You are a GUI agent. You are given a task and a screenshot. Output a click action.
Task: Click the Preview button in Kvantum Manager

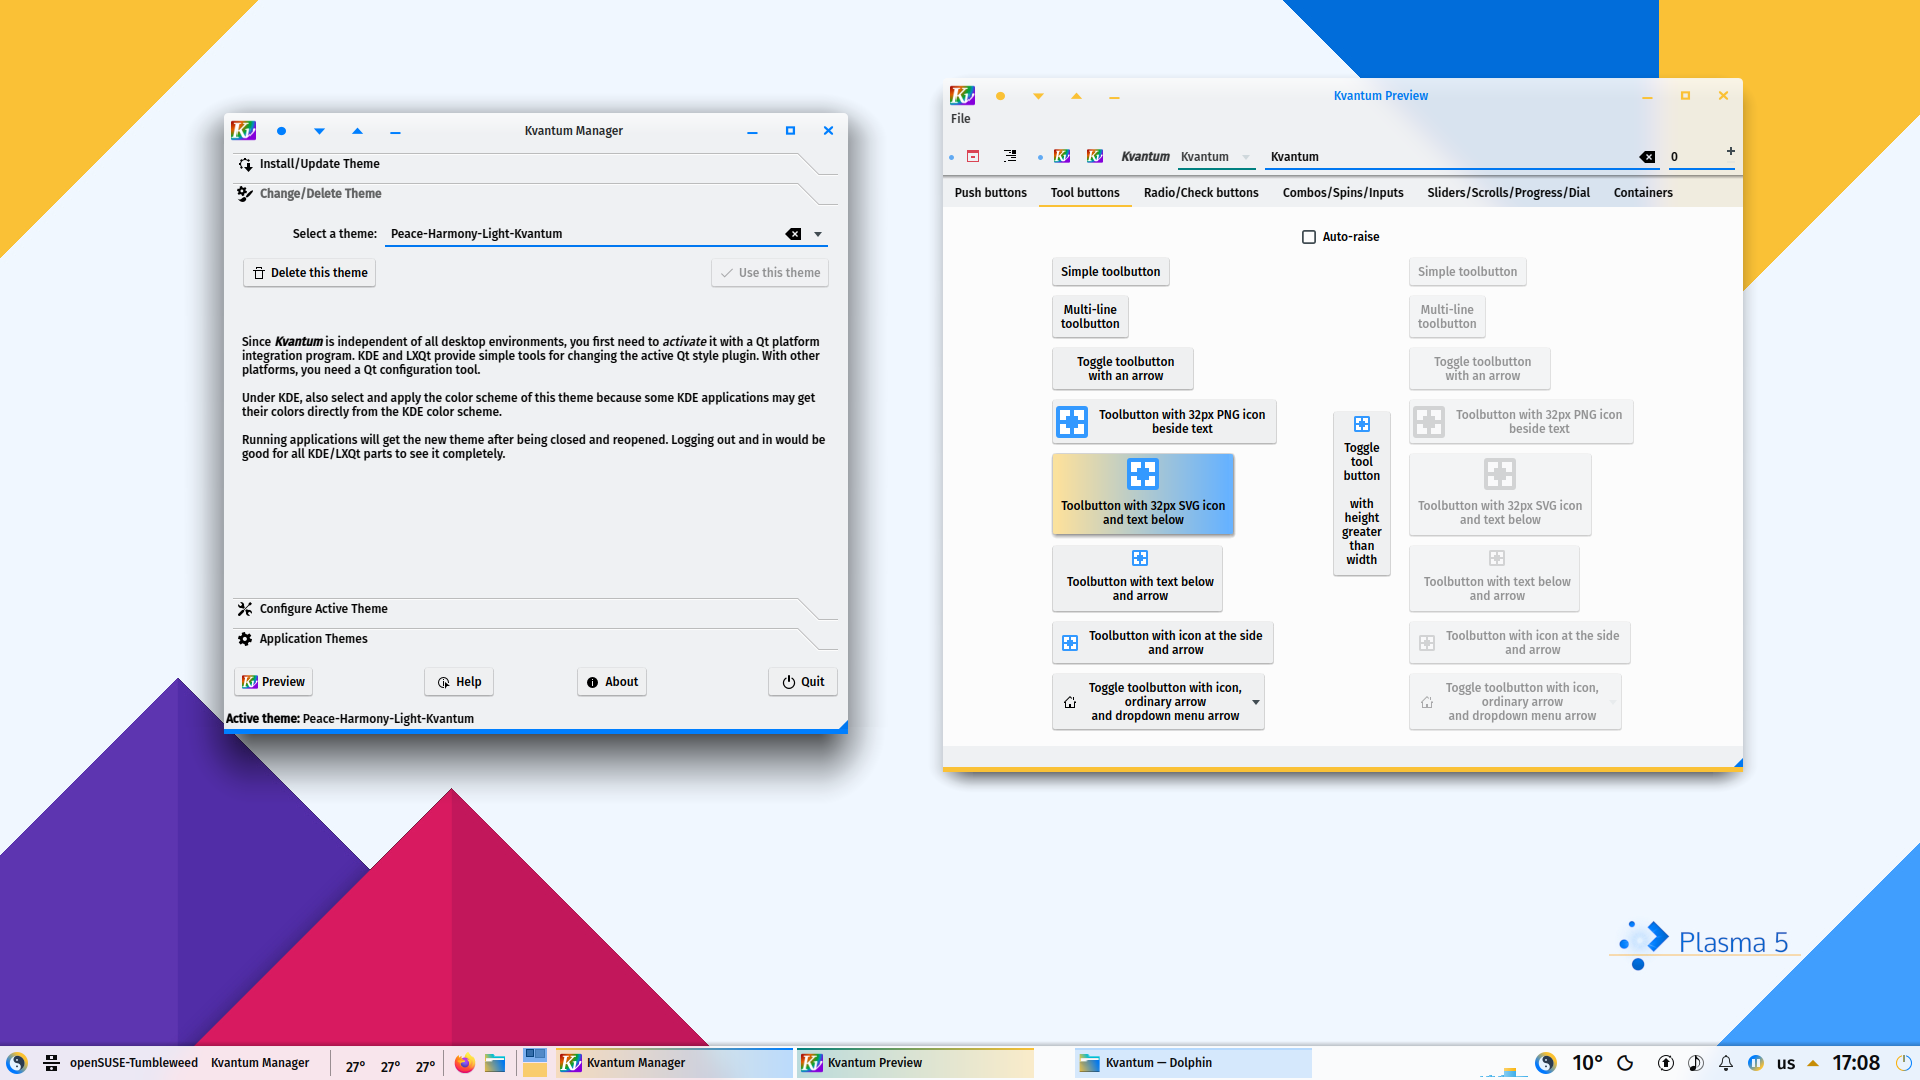(x=273, y=682)
